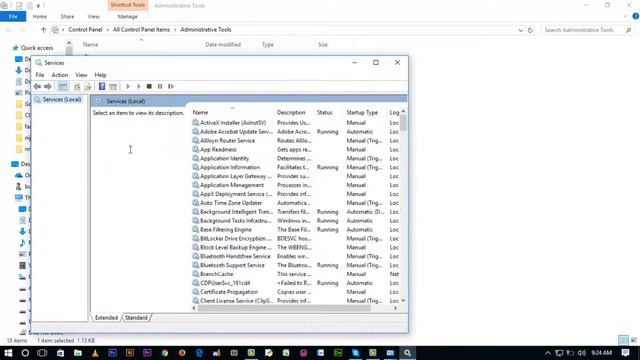The image size is (640, 360).
Task: Toggle the Show/Hide Action Pane icon
Action: (x=113, y=87)
